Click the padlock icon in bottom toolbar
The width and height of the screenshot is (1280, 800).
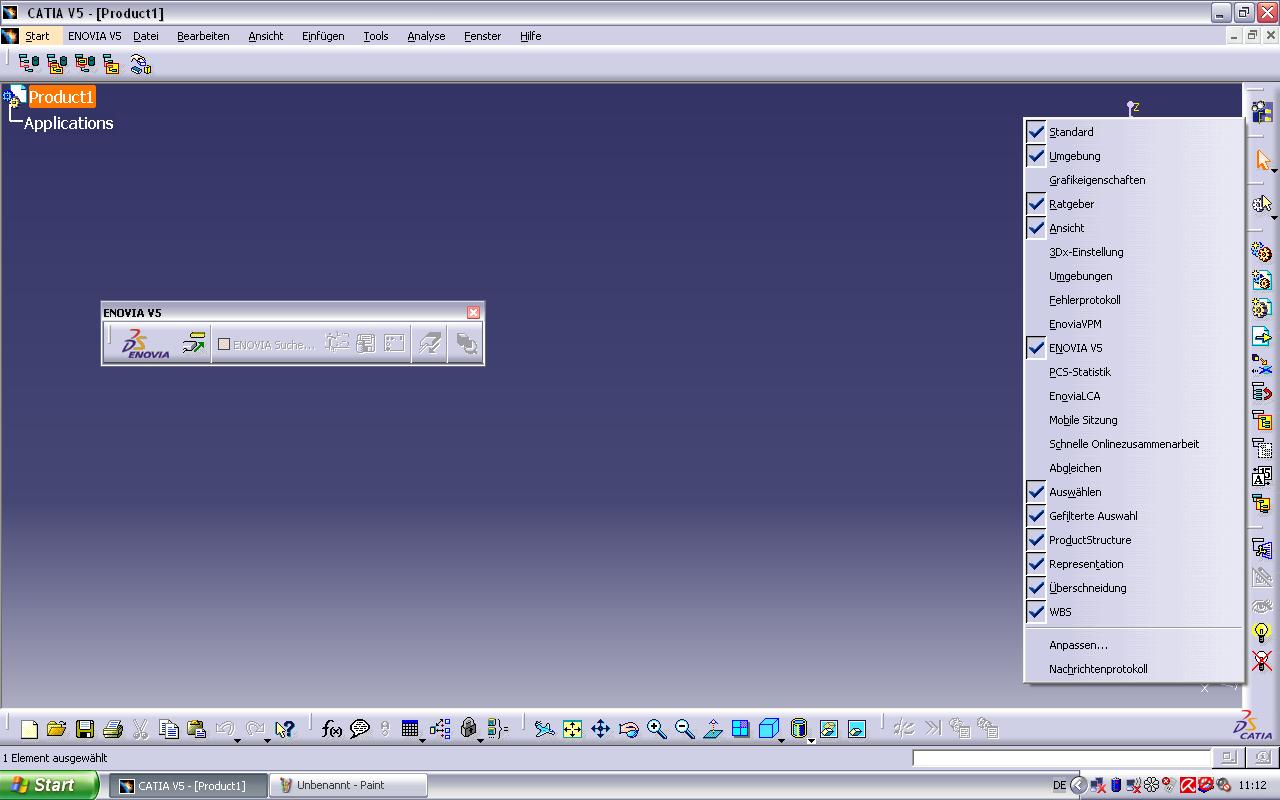[468, 729]
